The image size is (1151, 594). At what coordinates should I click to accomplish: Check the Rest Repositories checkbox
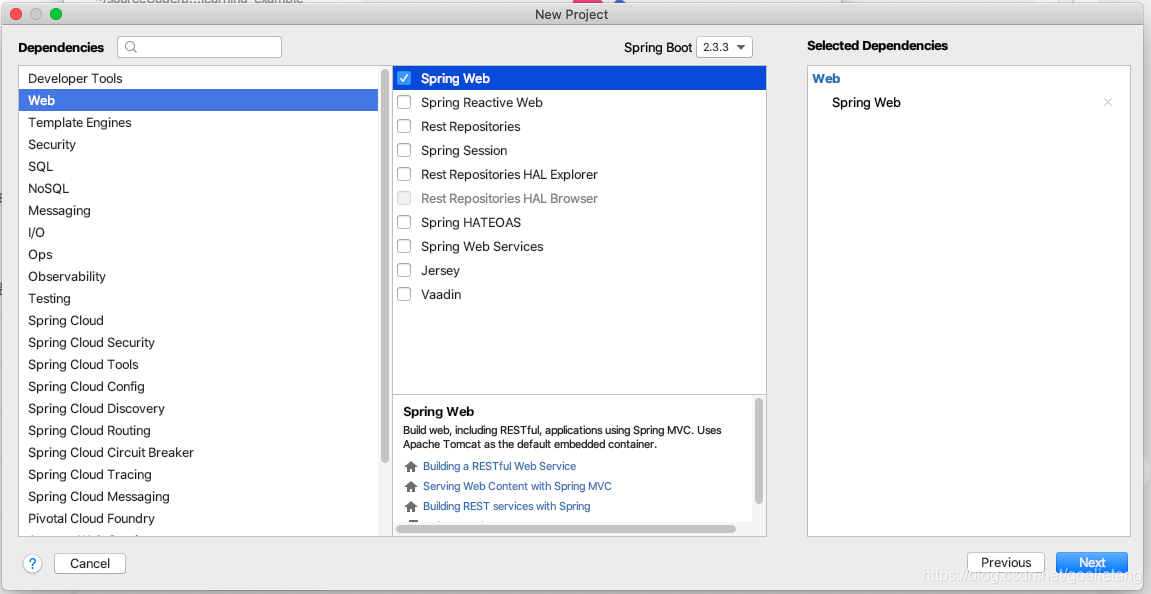(404, 126)
